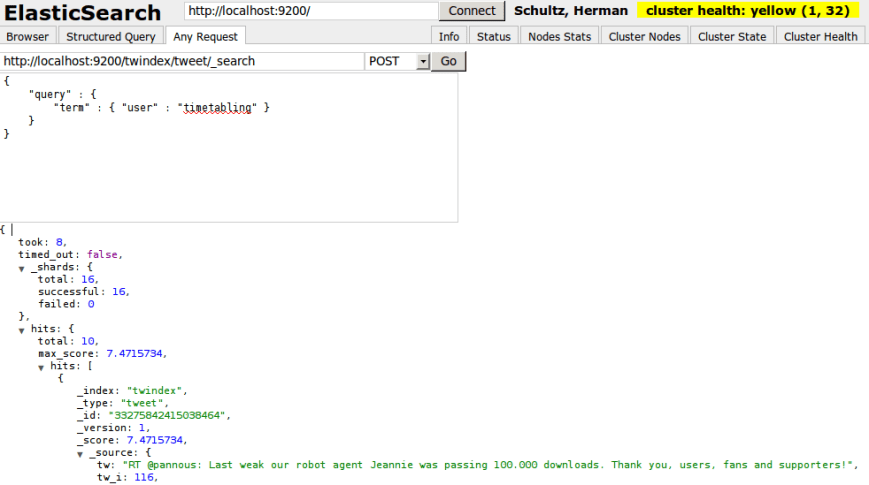Collapse the _shards node

tap(22, 268)
